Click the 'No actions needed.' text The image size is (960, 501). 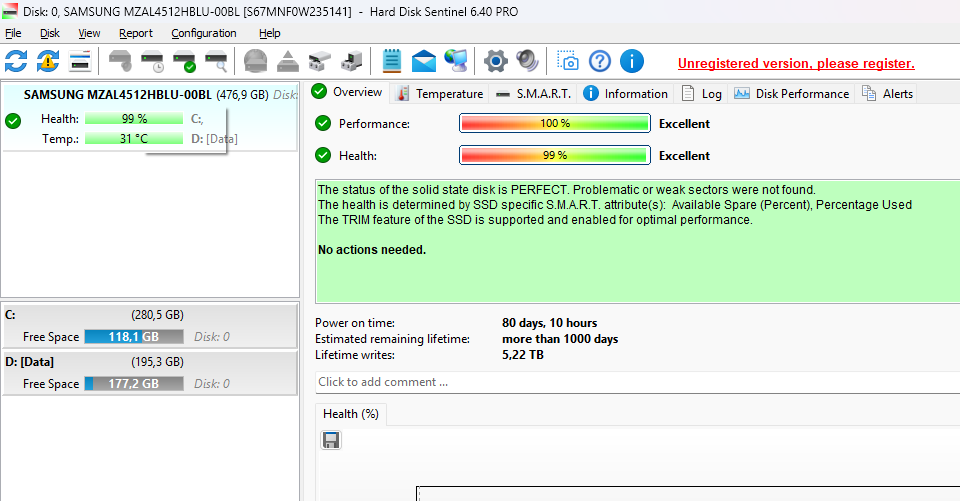pyautogui.click(x=372, y=250)
